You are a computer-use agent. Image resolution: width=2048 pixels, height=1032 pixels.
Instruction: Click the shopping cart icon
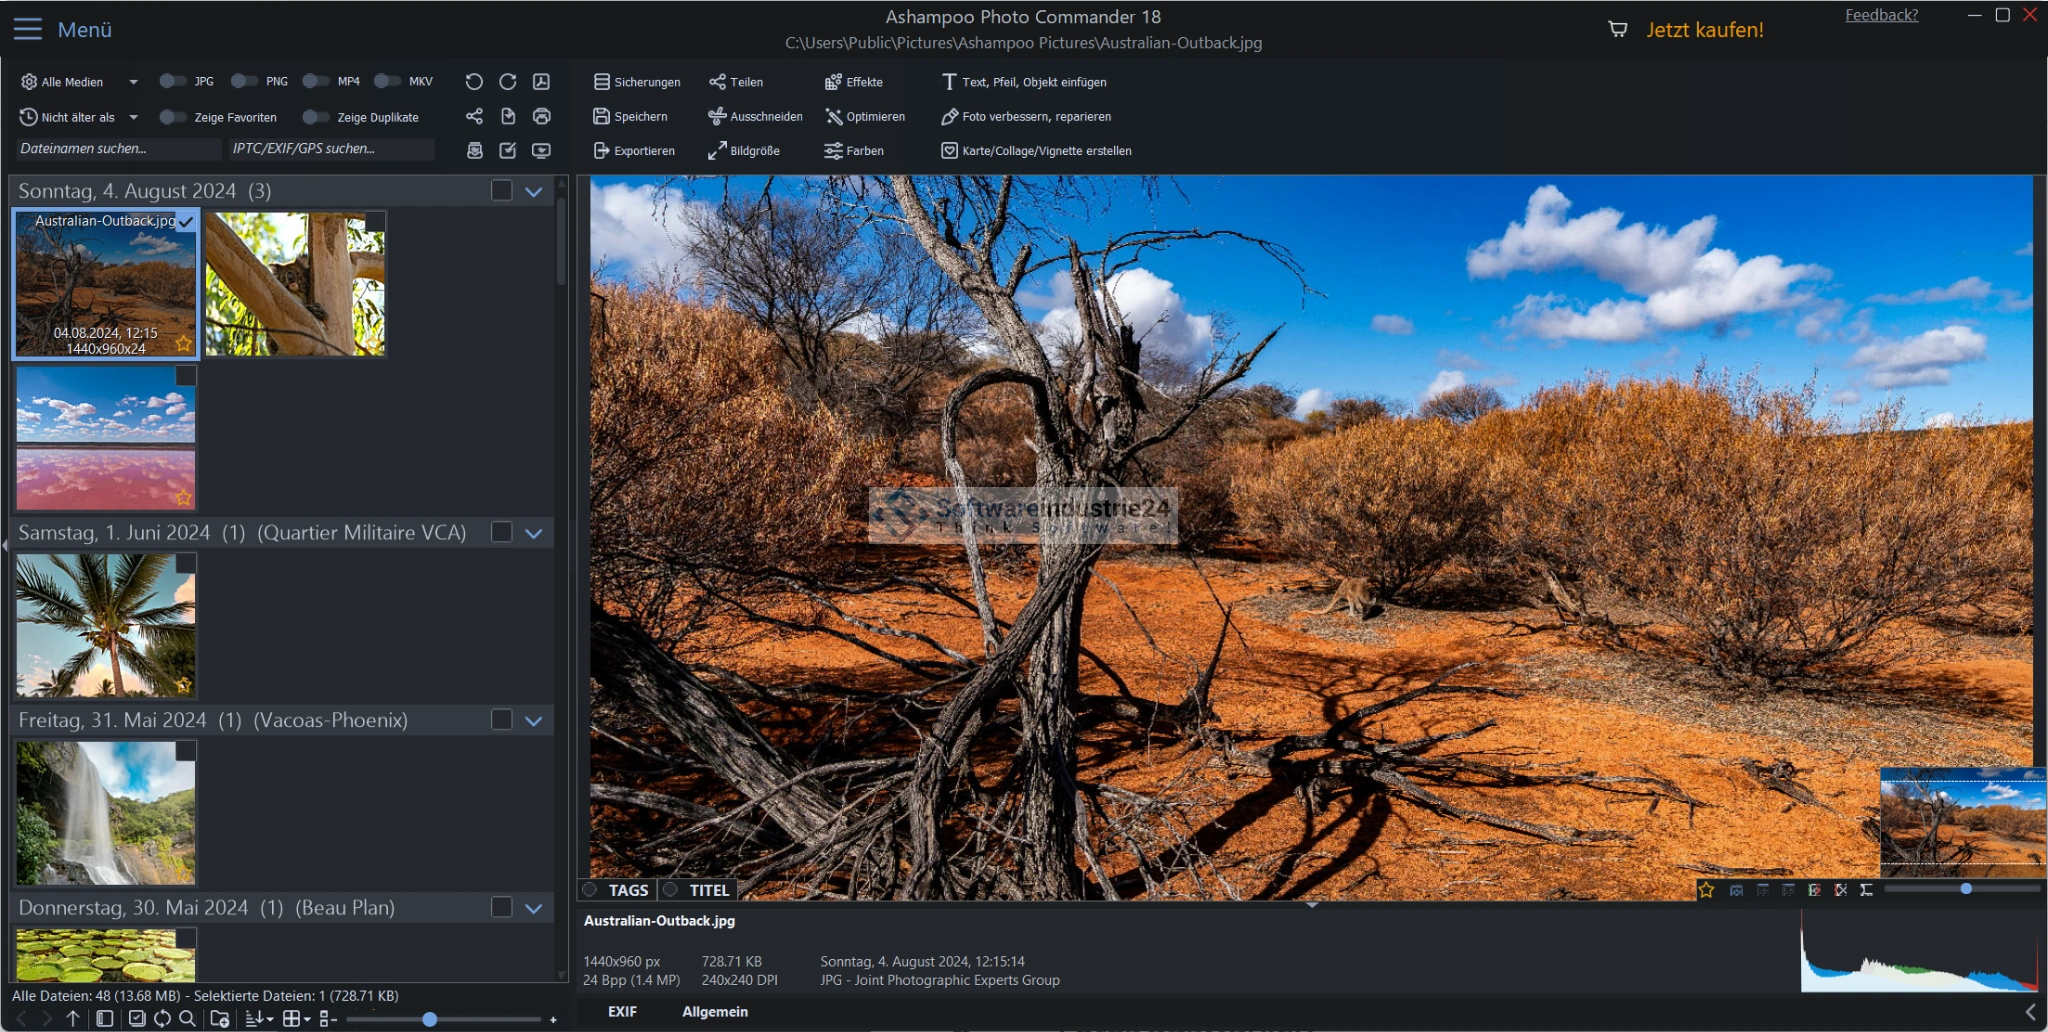[x=1617, y=29]
